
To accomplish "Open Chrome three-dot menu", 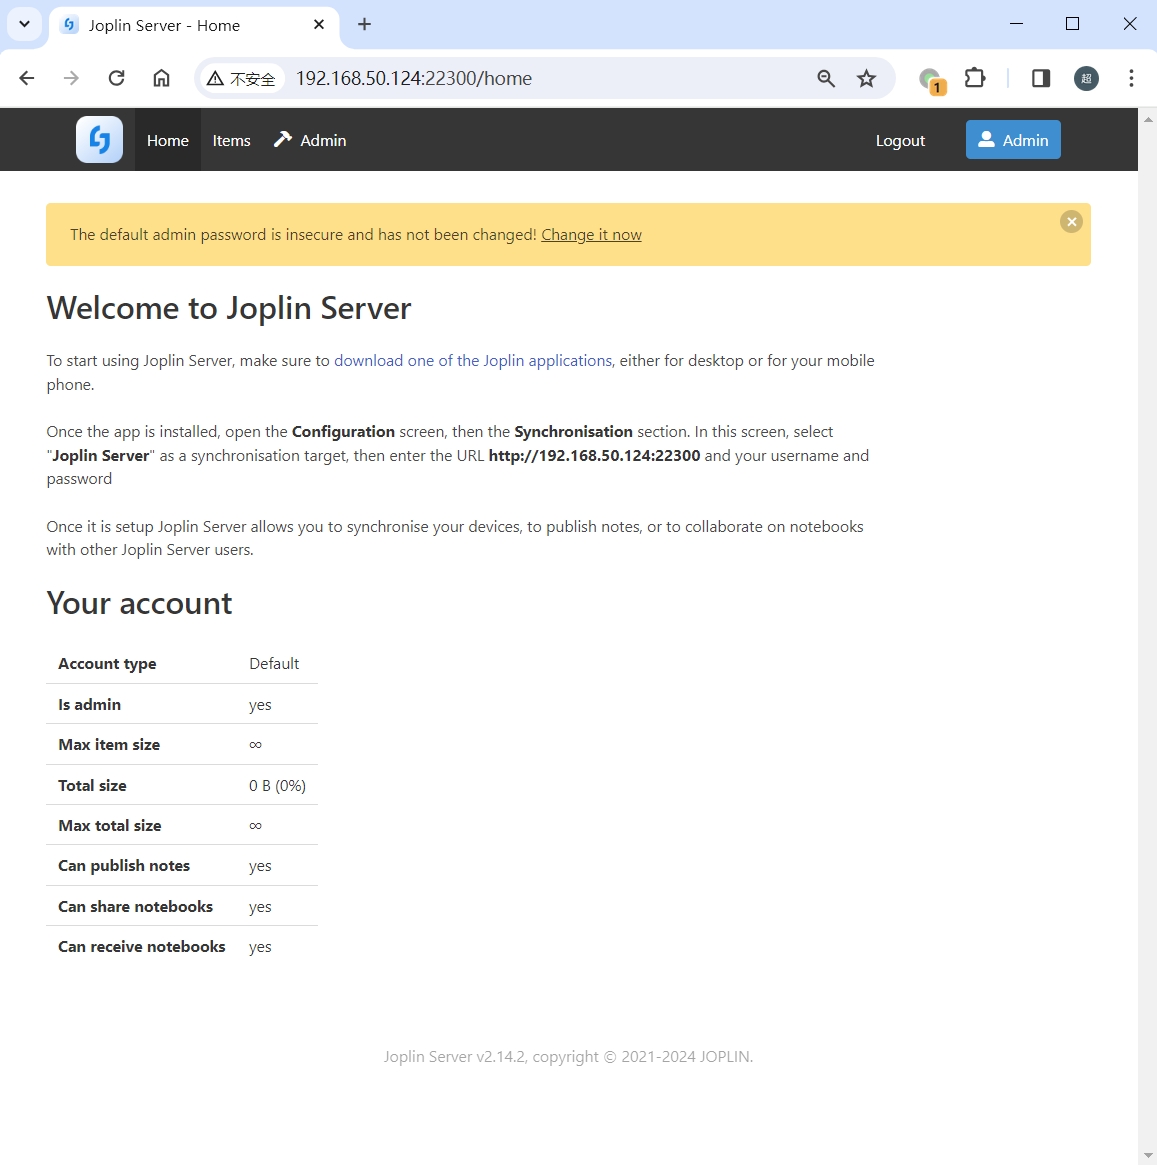I will tap(1131, 79).
